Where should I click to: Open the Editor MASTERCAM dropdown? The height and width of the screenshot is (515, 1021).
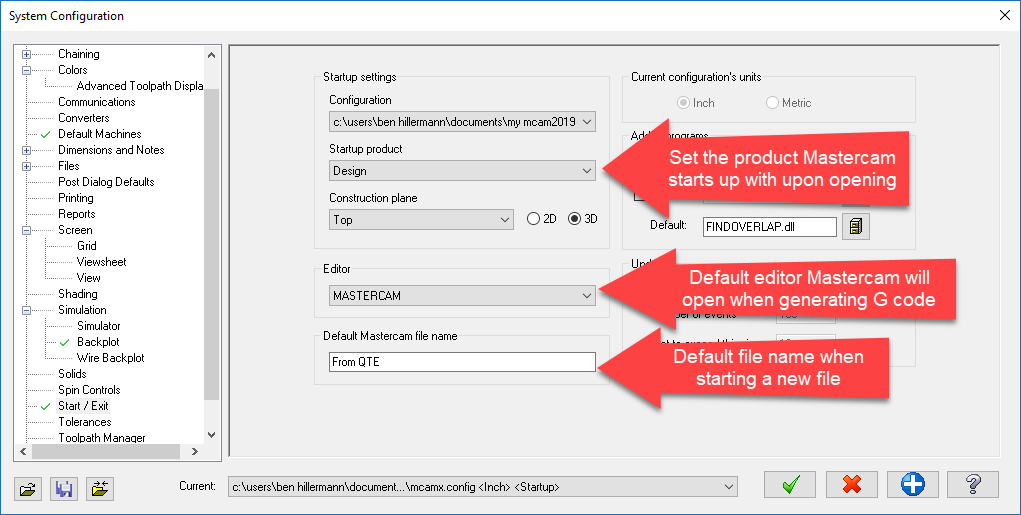462,296
